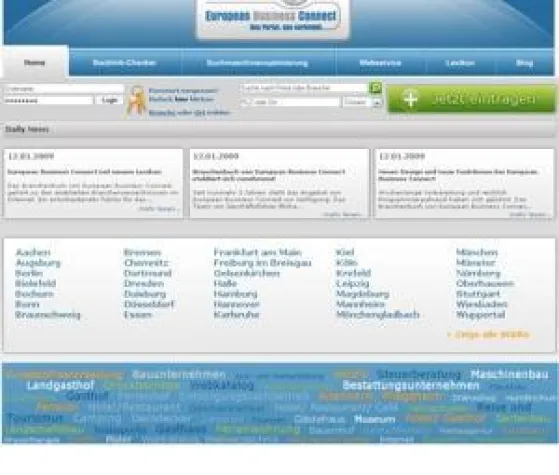Open the Webservice tab

pyautogui.click(x=380, y=63)
